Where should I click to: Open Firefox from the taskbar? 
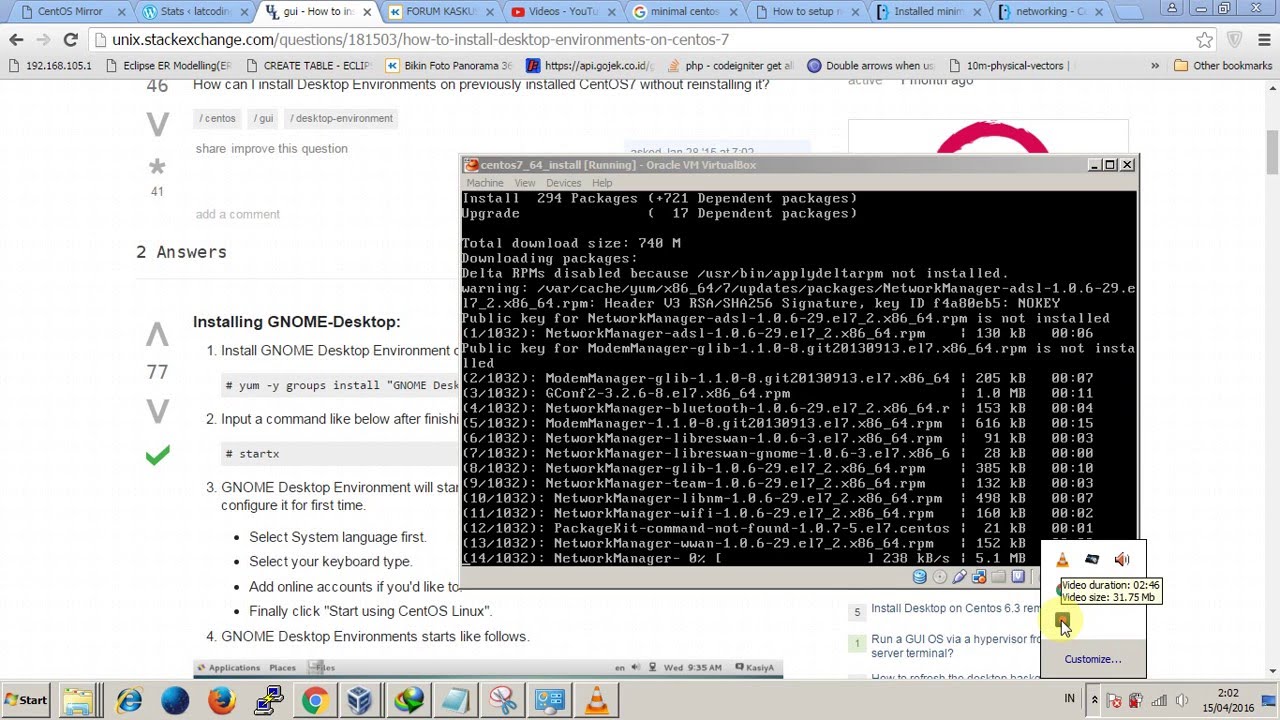[221, 700]
